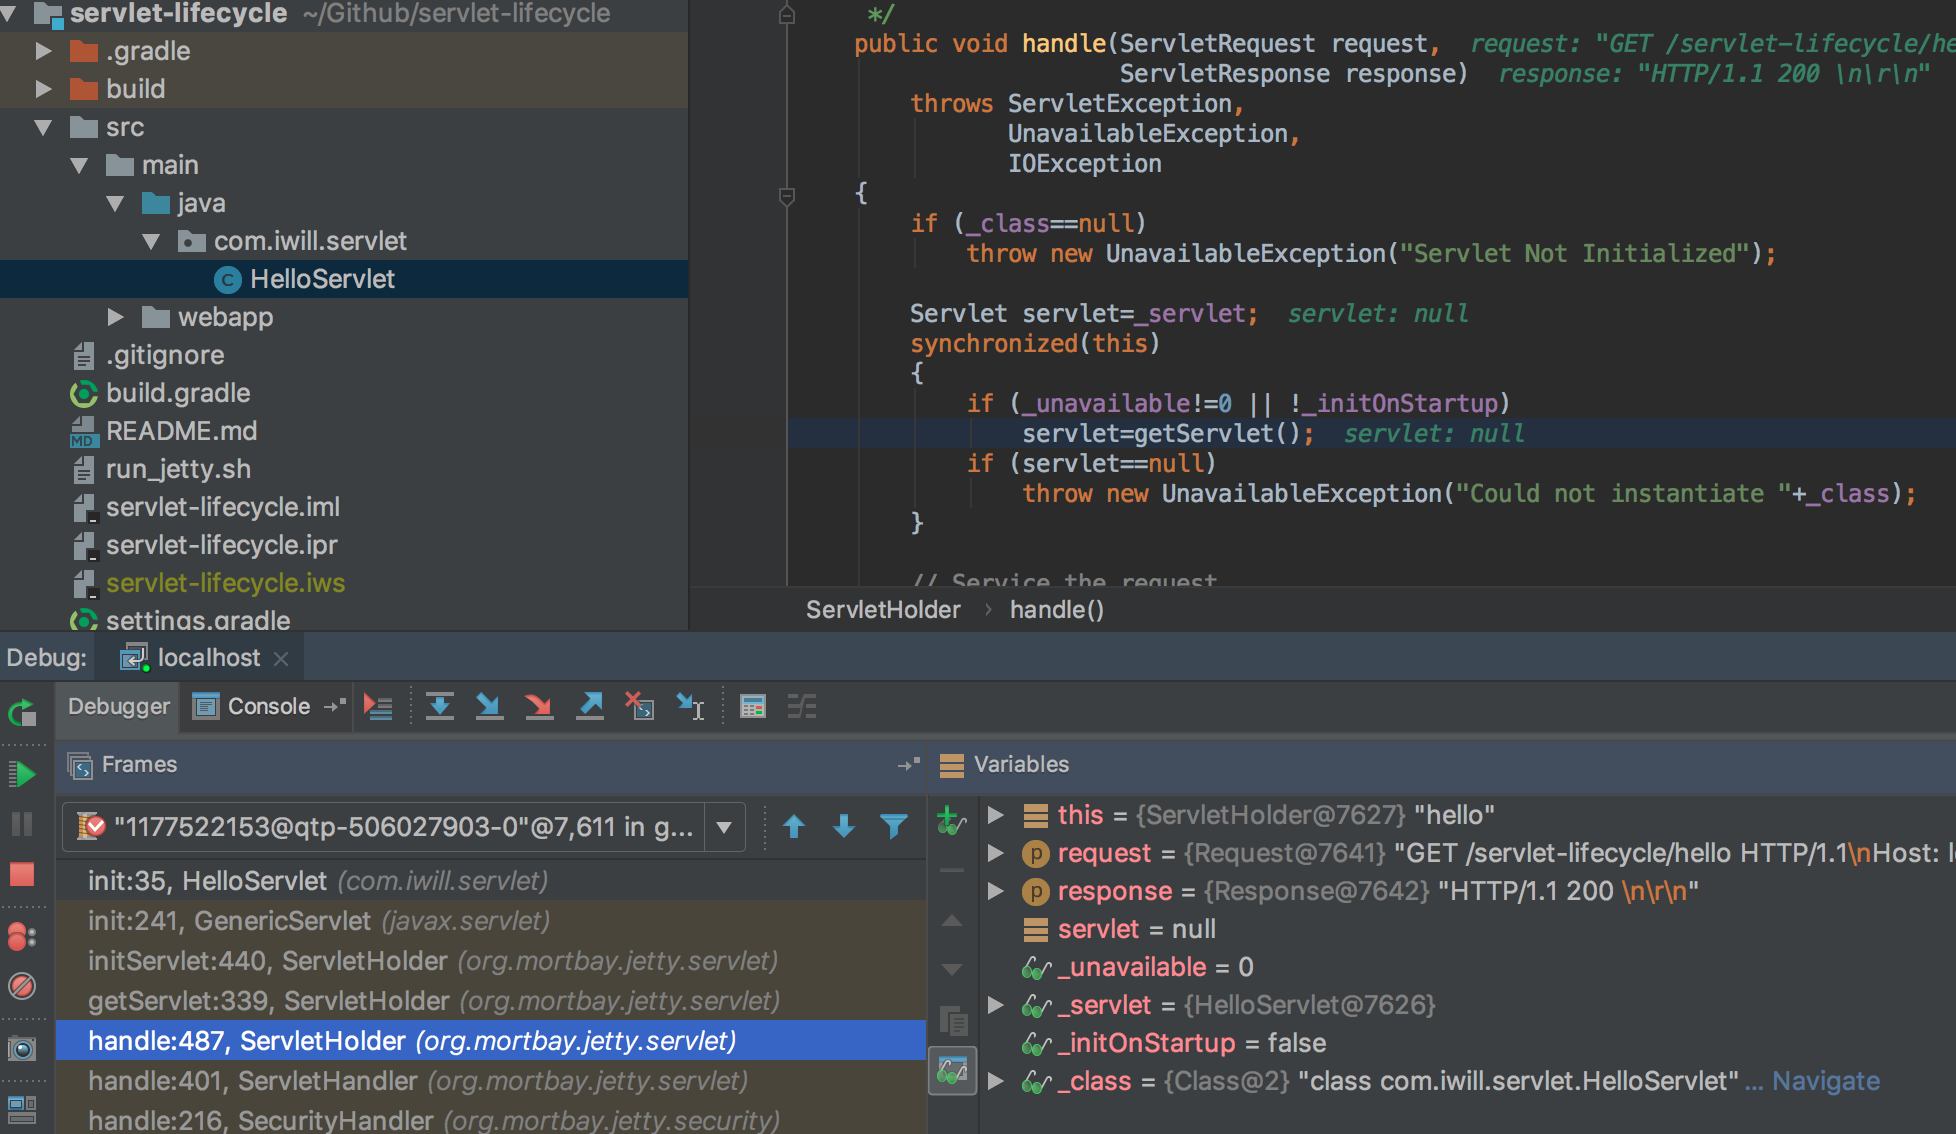
Task: Toggle Mute Breakpoints icon
Action: pyautogui.click(x=22, y=986)
